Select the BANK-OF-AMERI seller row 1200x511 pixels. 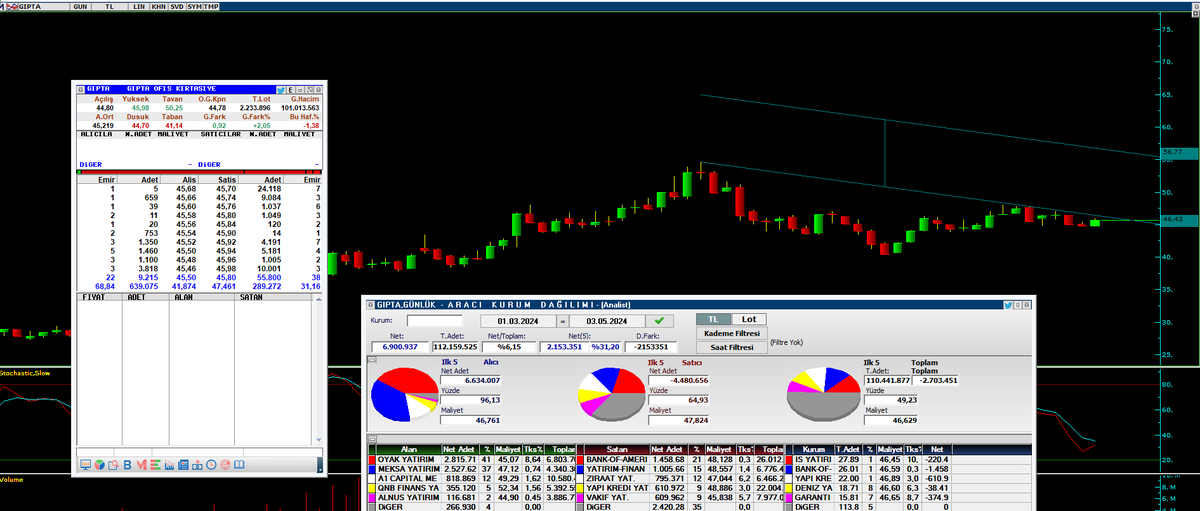[682, 460]
